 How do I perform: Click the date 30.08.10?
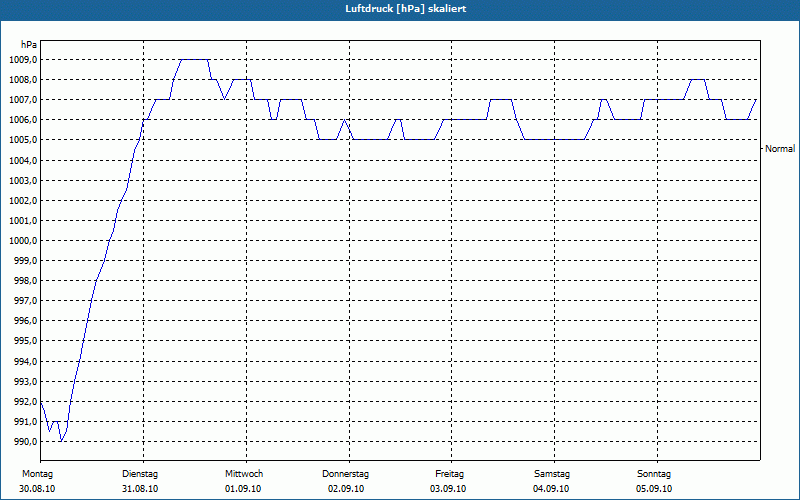[x=37, y=489]
